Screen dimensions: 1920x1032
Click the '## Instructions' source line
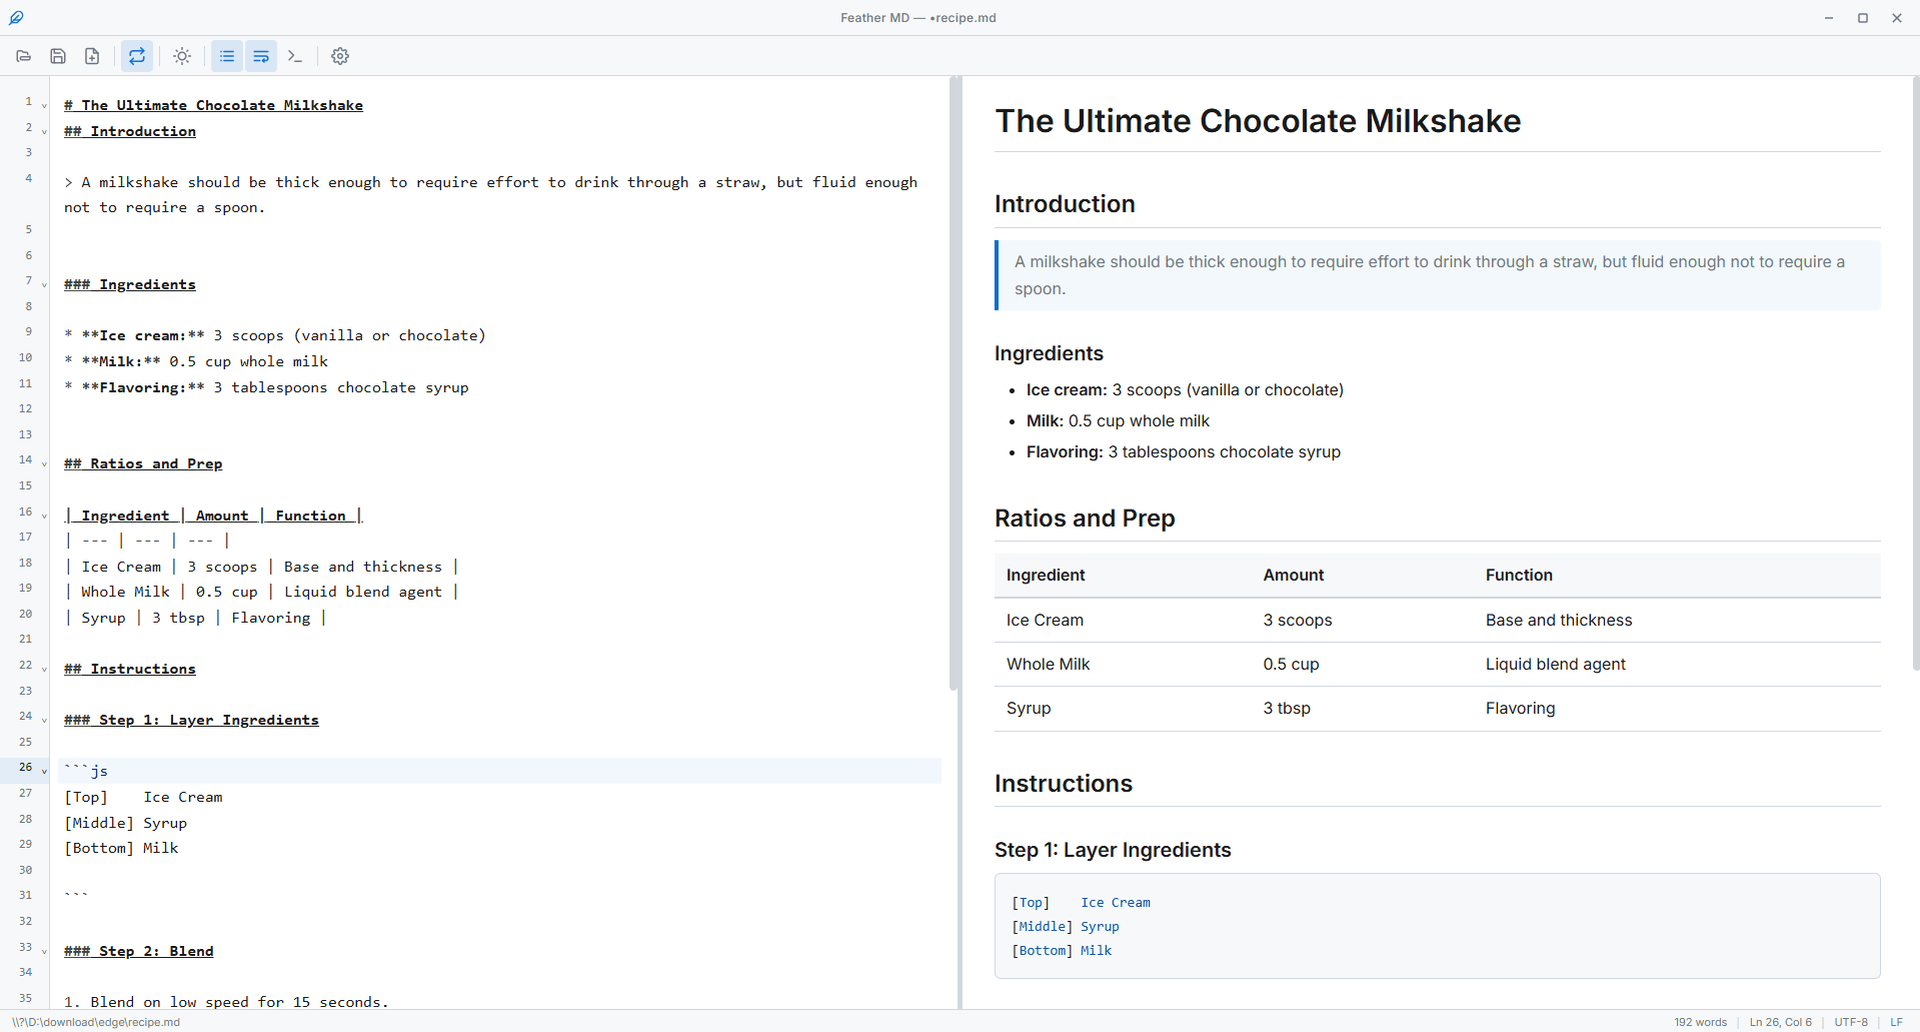[x=130, y=669]
